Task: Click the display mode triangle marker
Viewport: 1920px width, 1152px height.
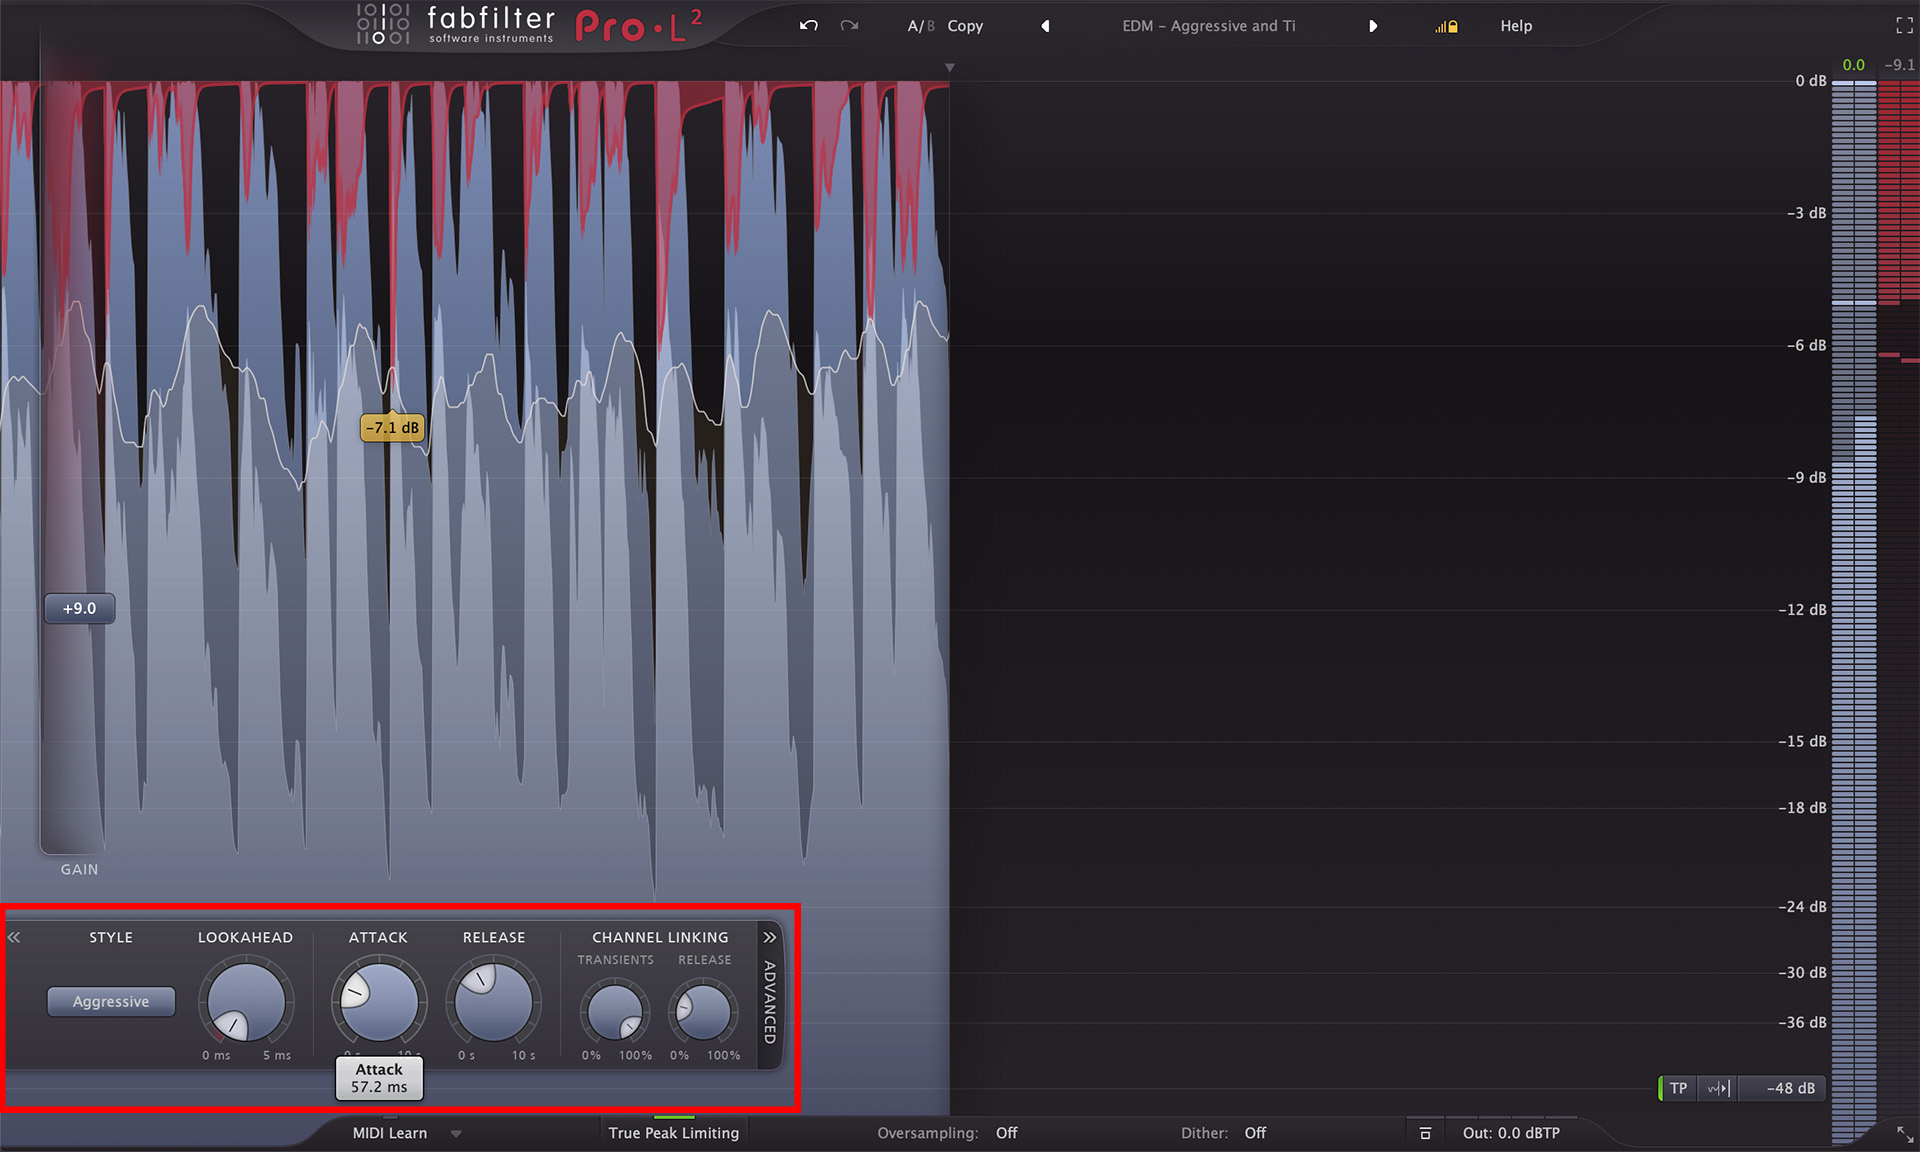Action: (949, 67)
